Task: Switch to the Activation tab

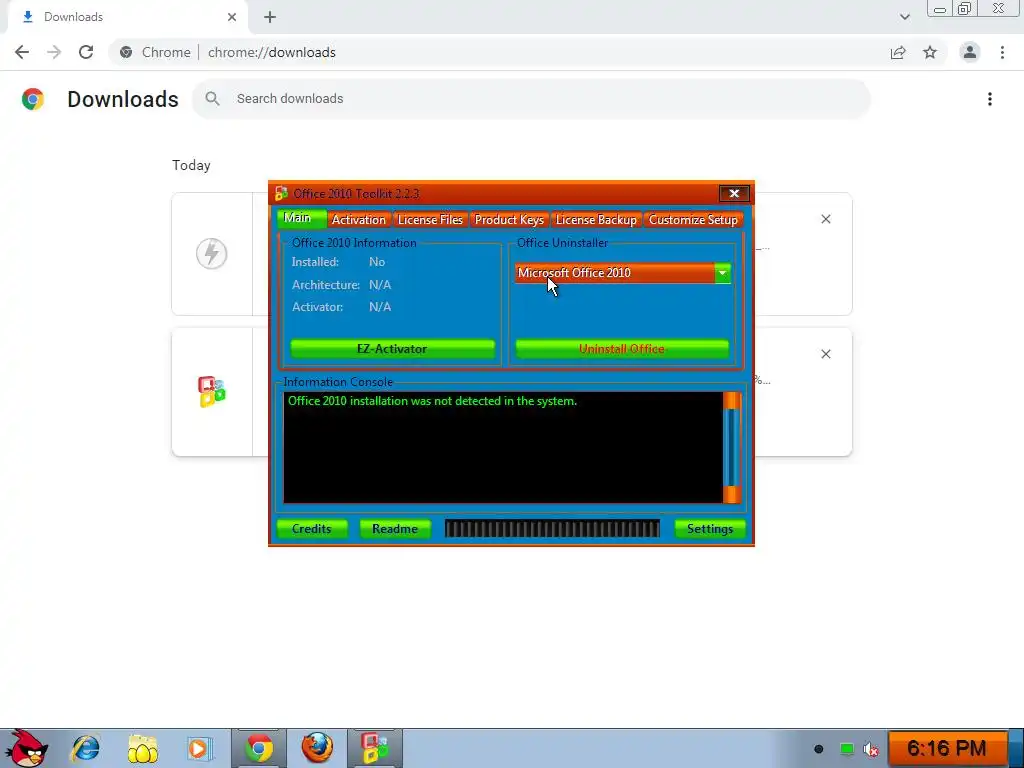Action: point(359,220)
